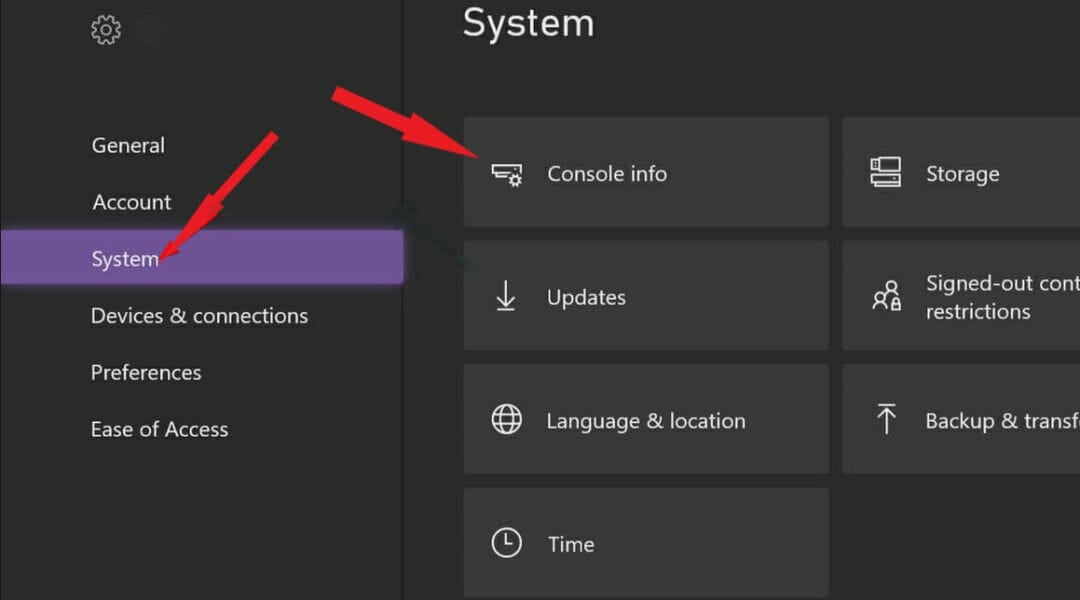Open the Storage tile

point(961,172)
